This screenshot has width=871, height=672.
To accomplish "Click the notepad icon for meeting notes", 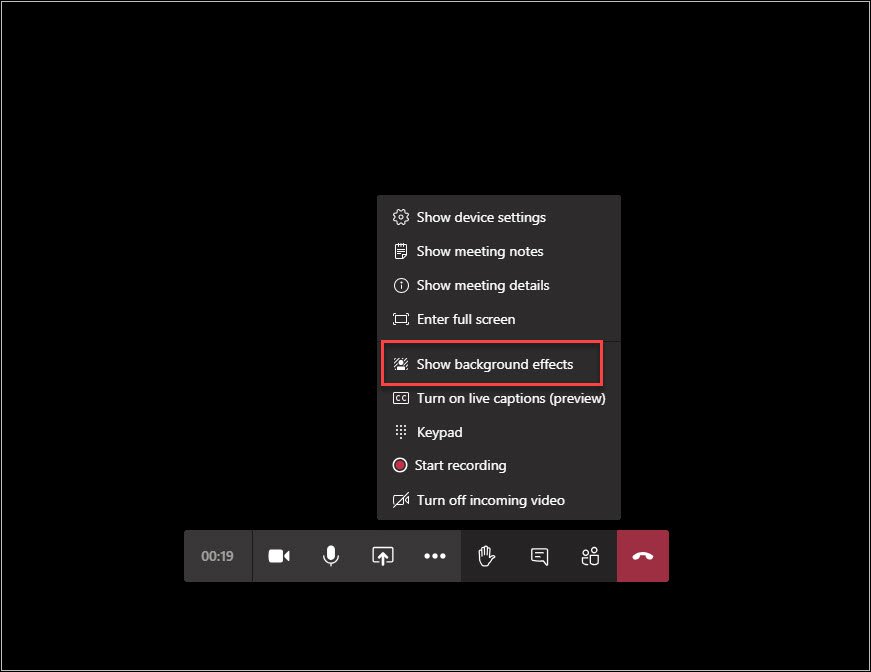I will (x=401, y=251).
